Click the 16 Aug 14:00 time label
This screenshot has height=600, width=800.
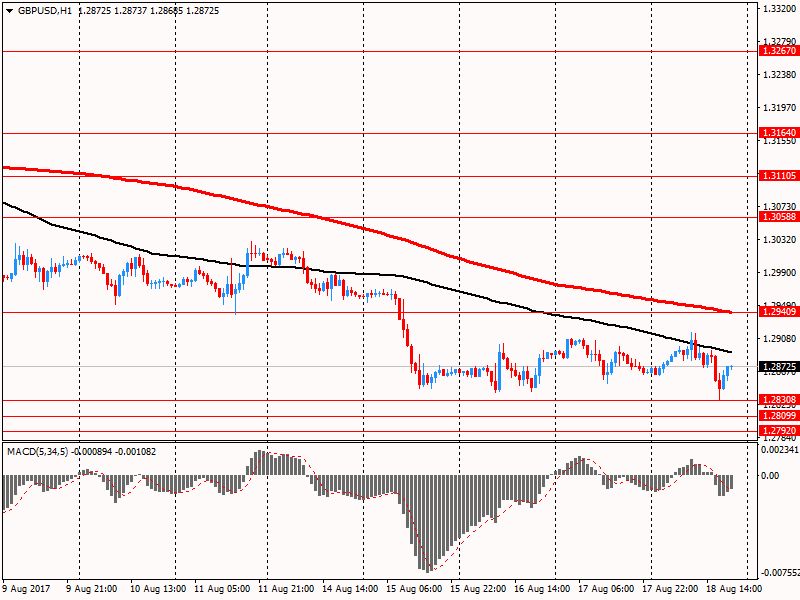542,589
